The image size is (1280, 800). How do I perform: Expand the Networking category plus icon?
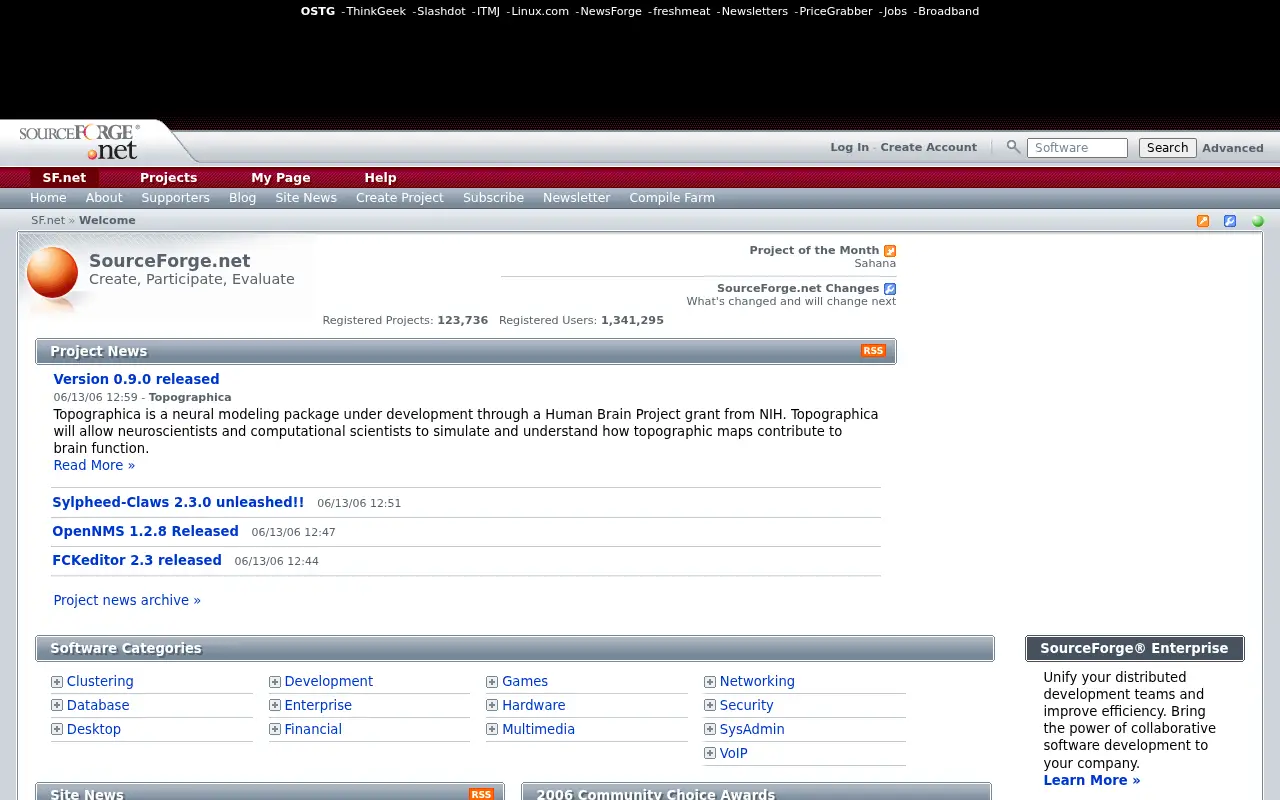[x=710, y=682]
